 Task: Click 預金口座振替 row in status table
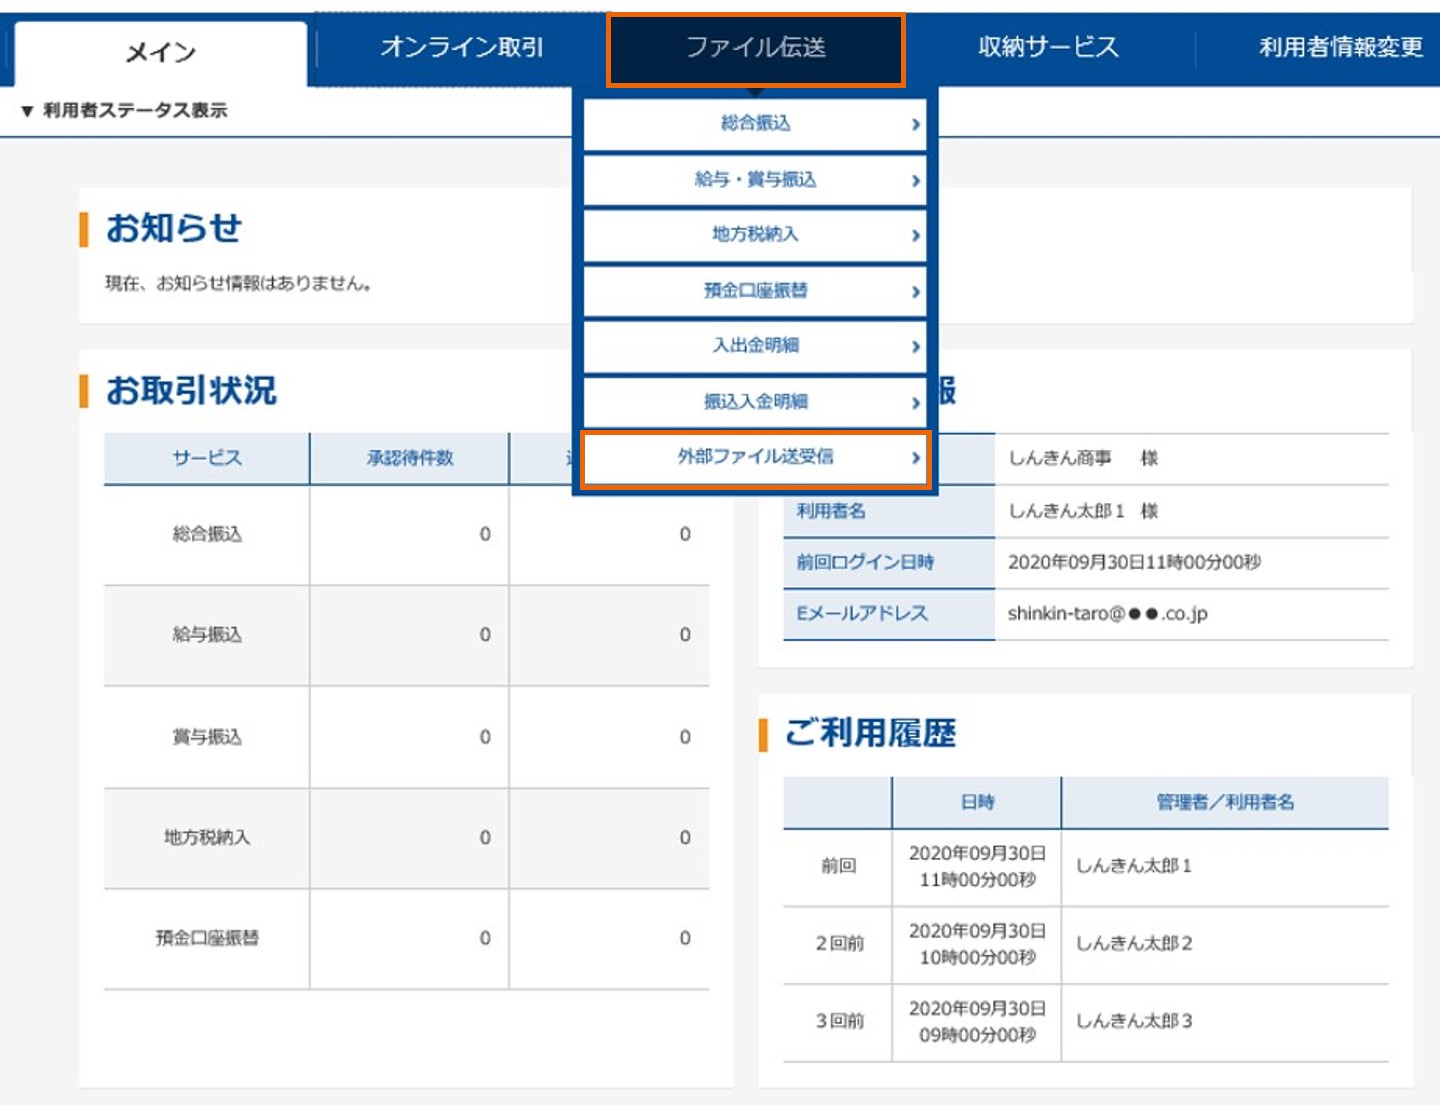click(x=406, y=939)
